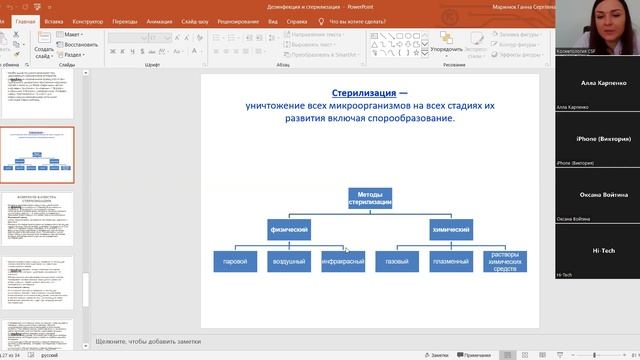The width and height of the screenshot is (640, 360).
Task: Open the Вставка ribbon tab
Action: pyautogui.click(x=53, y=22)
